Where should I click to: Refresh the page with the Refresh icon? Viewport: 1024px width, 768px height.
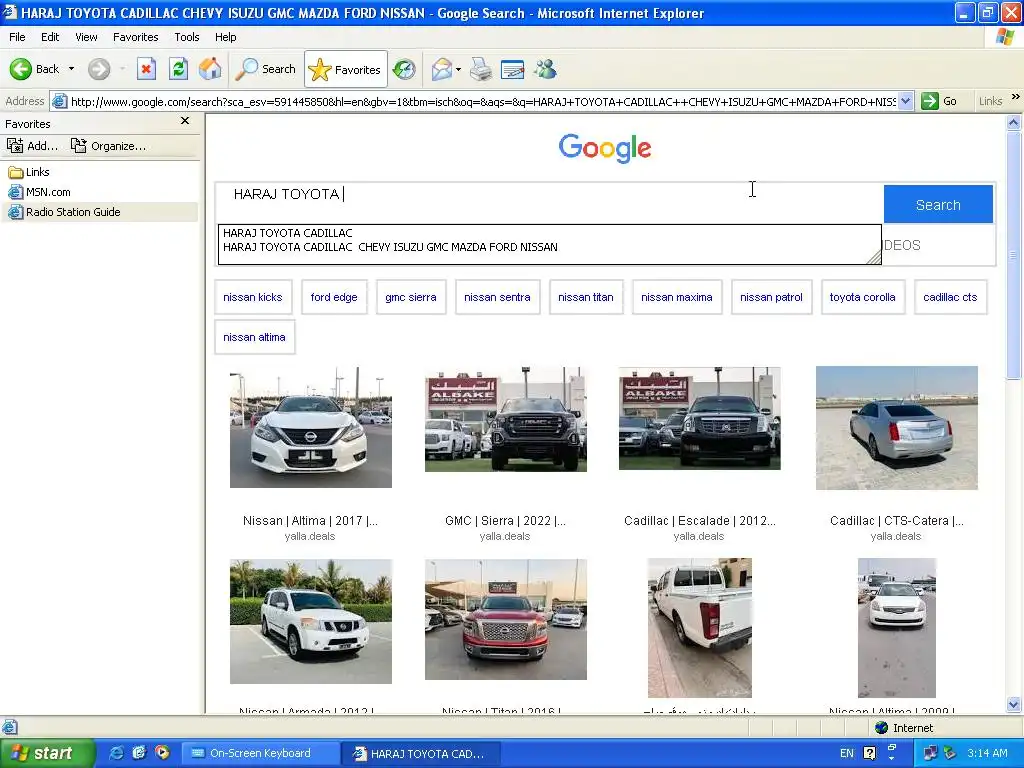coord(178,69)
